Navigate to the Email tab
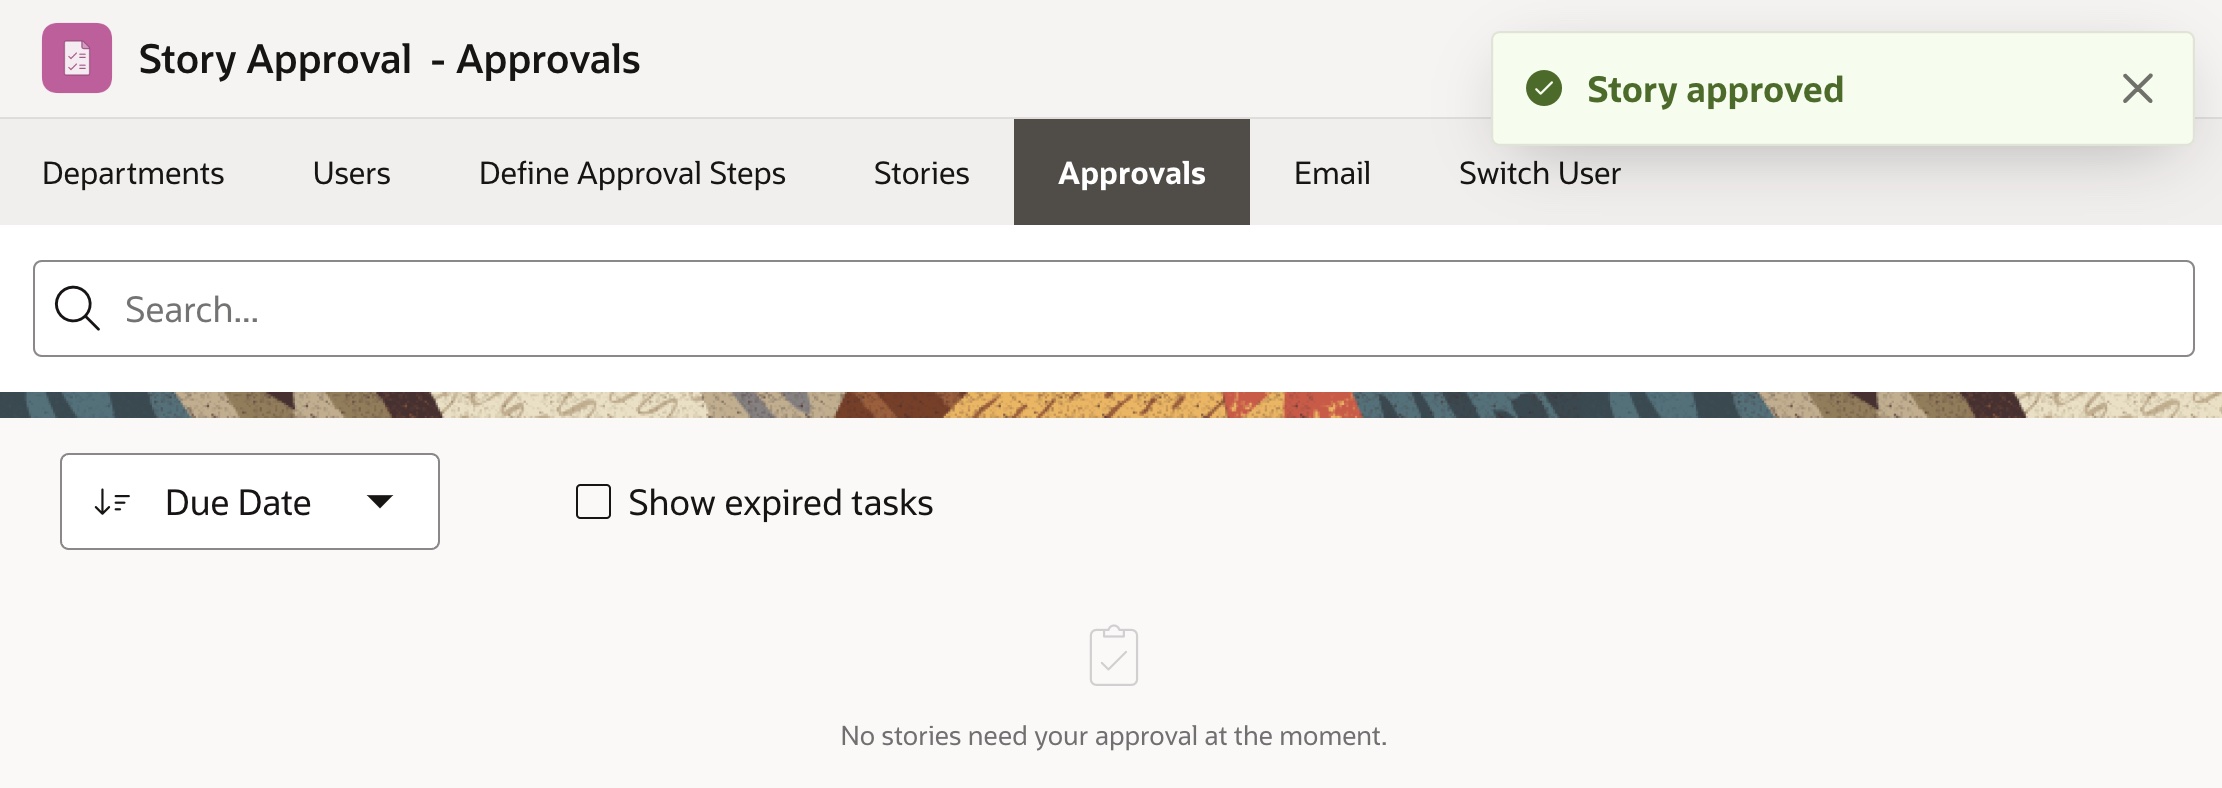The image size is (2222, 788). click(x=1332, y=173)
